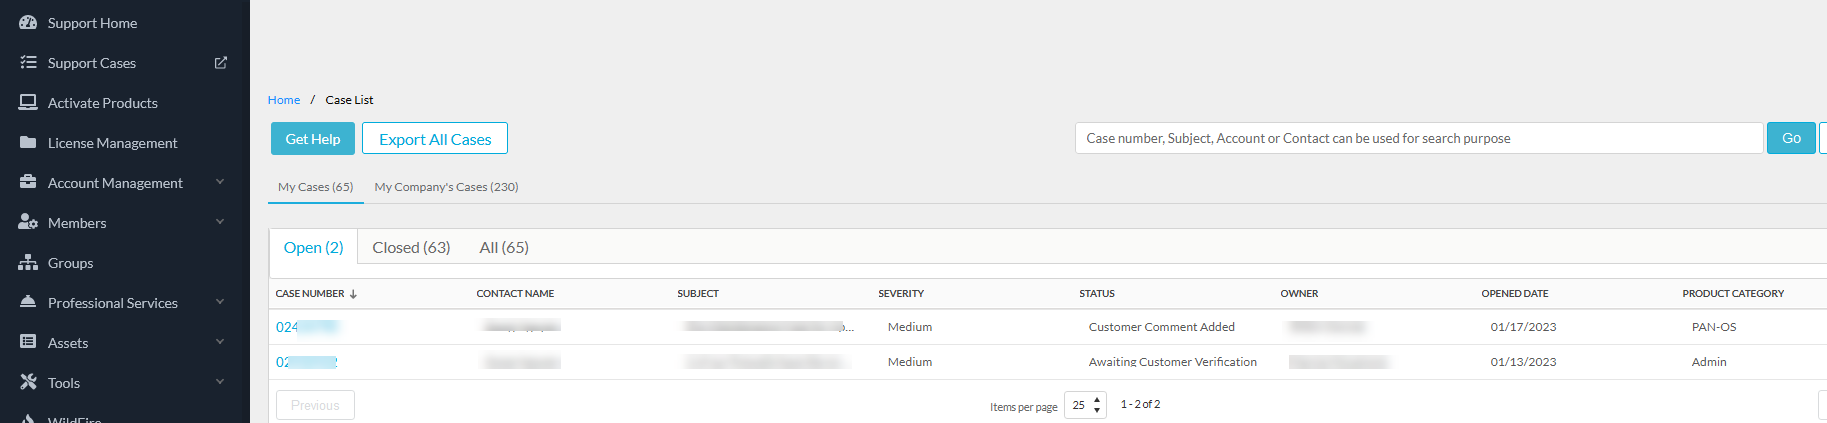Expand the Account Management menu
Image resolution: width=1827 pixels, height=423 pixels.
coord(220,182)
